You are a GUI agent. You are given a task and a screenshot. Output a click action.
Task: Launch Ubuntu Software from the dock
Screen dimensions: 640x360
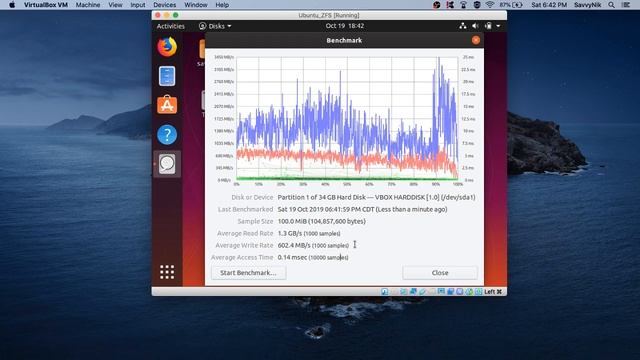tap(167, 105)
